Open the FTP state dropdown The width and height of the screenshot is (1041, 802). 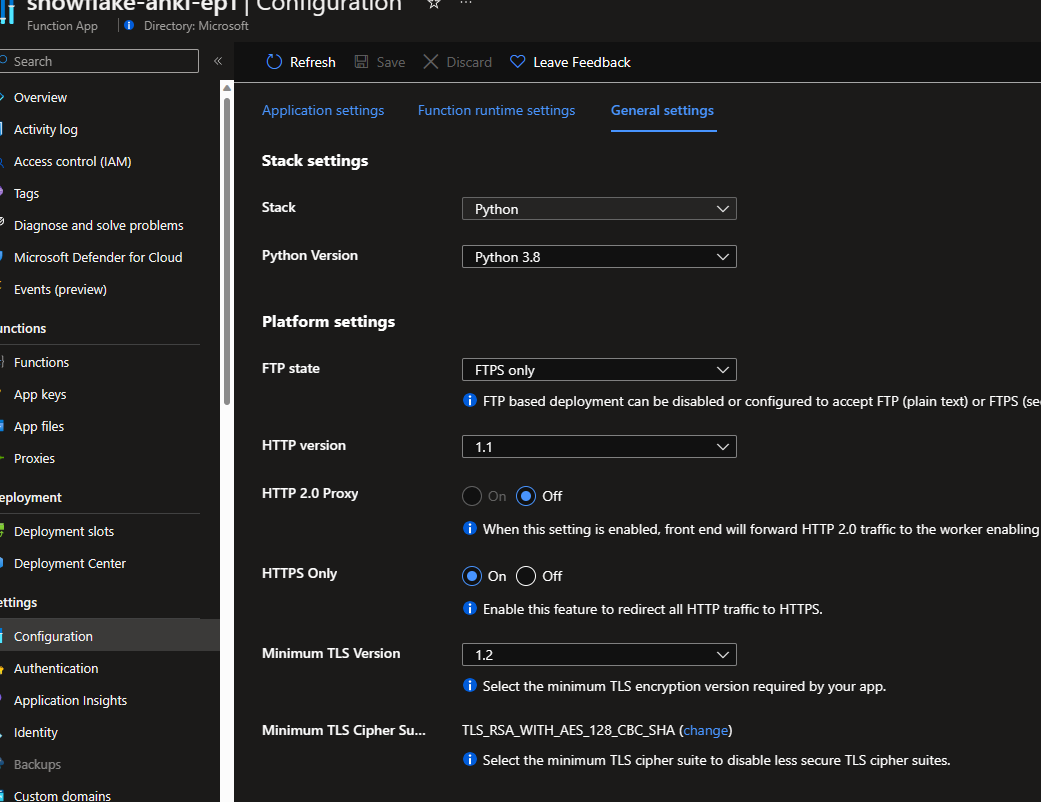(598, 369)
